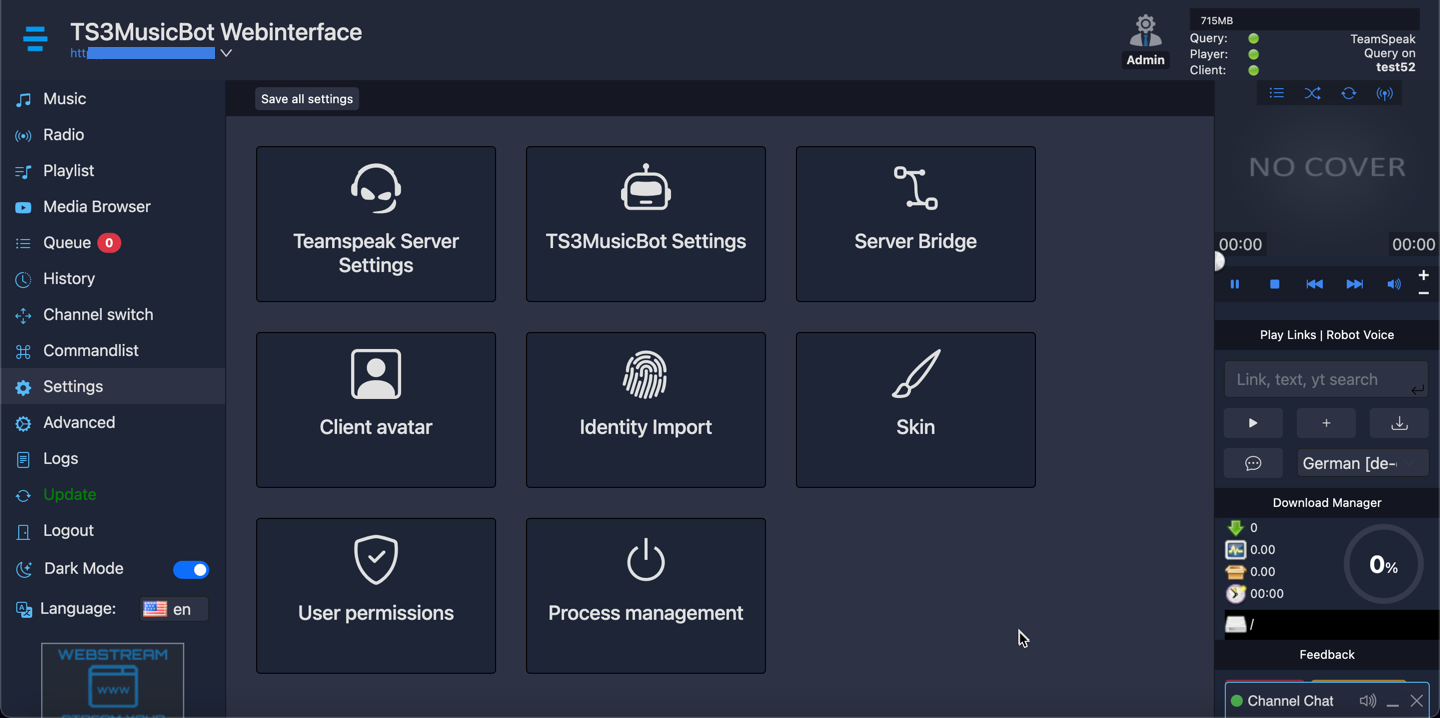Open the interface Language selector (en)
Viewport: 1440px width, 718px height.
click(x=174, y=609)
